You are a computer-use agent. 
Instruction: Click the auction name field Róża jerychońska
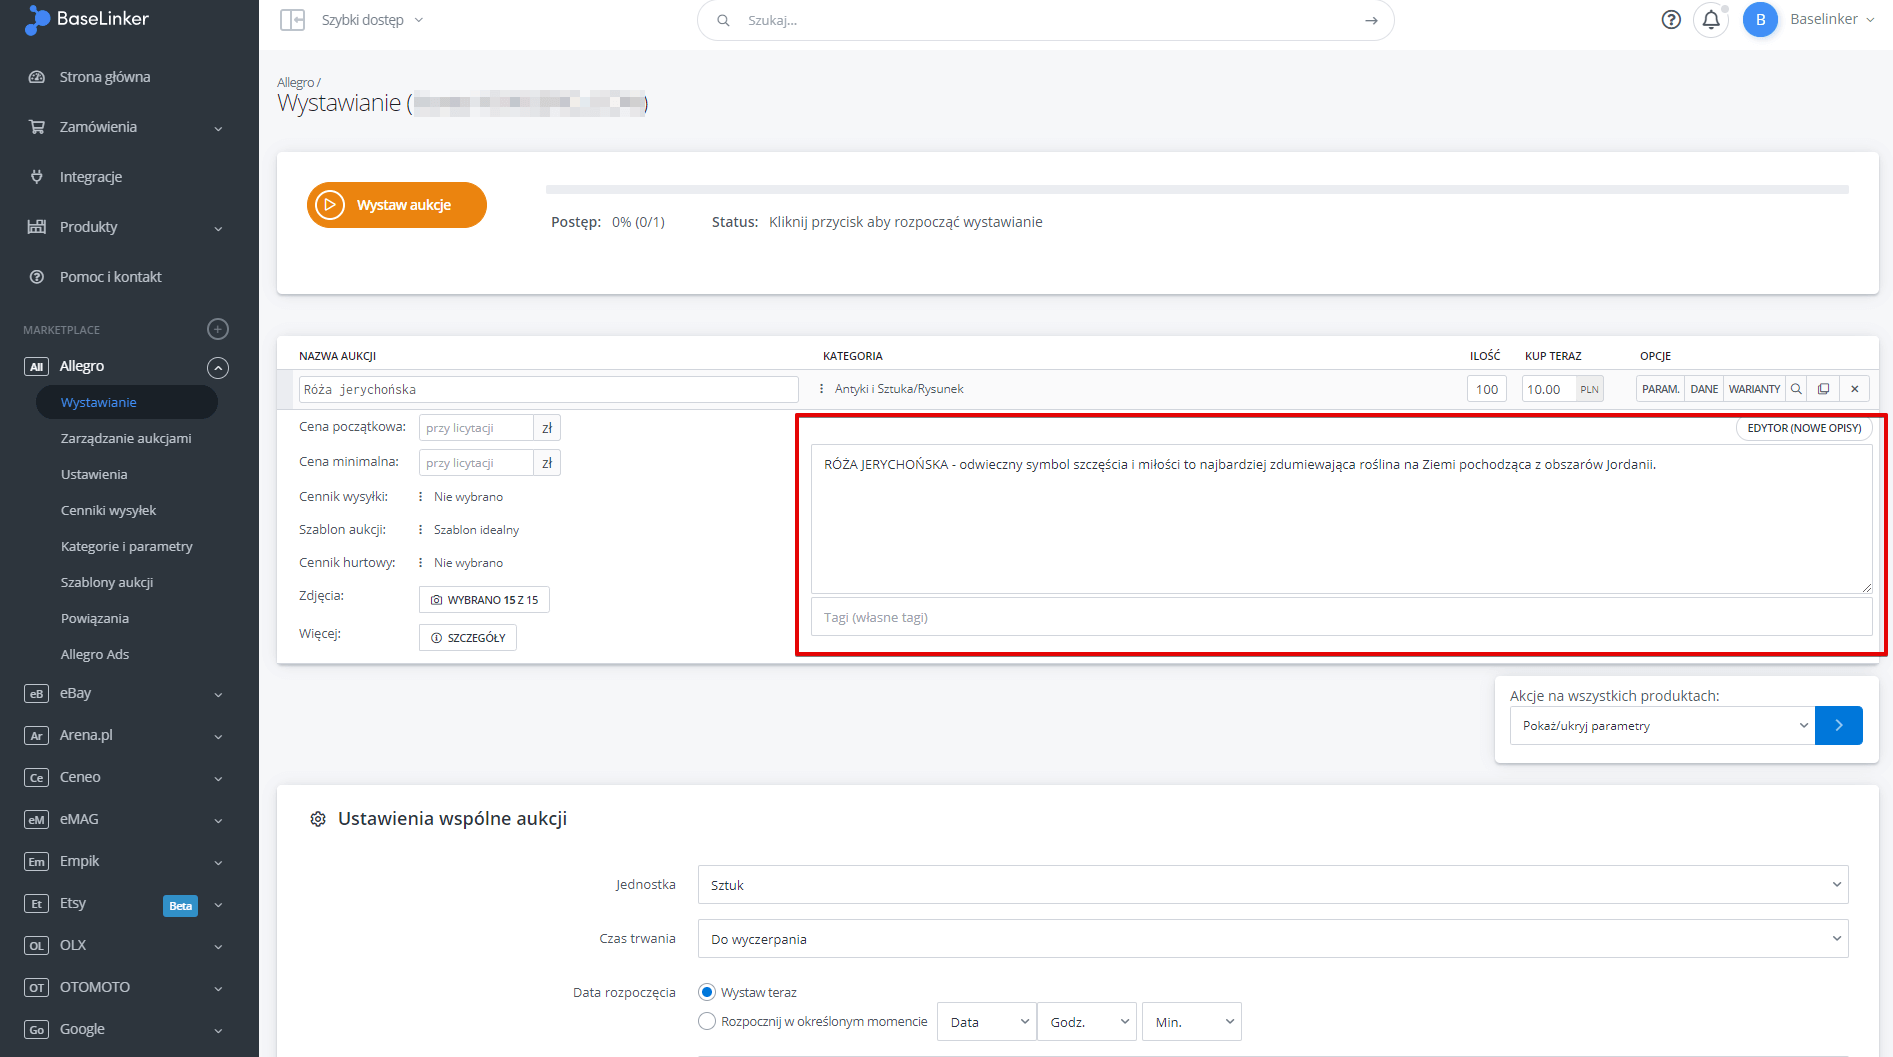[x=549, y=390]
